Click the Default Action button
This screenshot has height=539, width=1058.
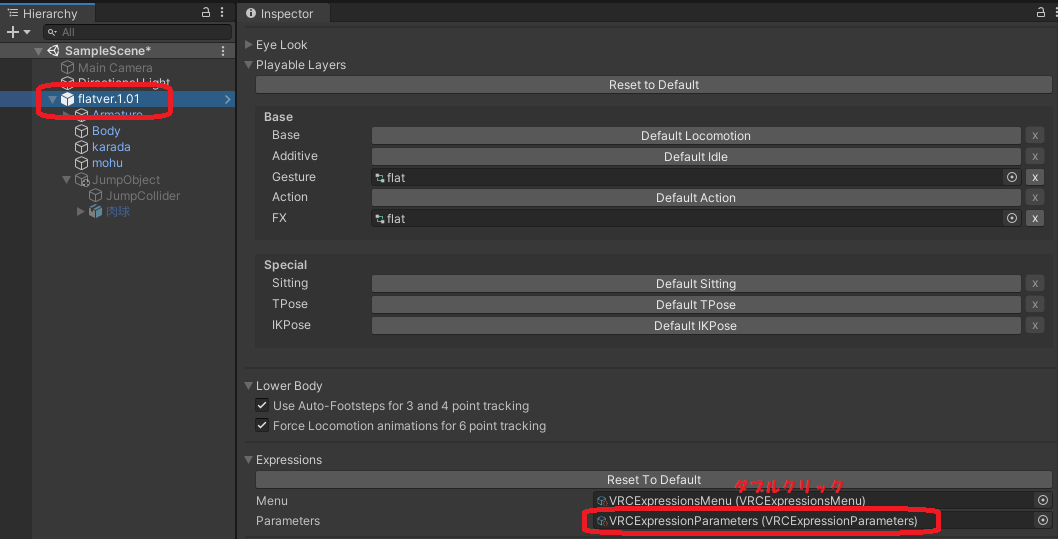(x=696, y=198)
